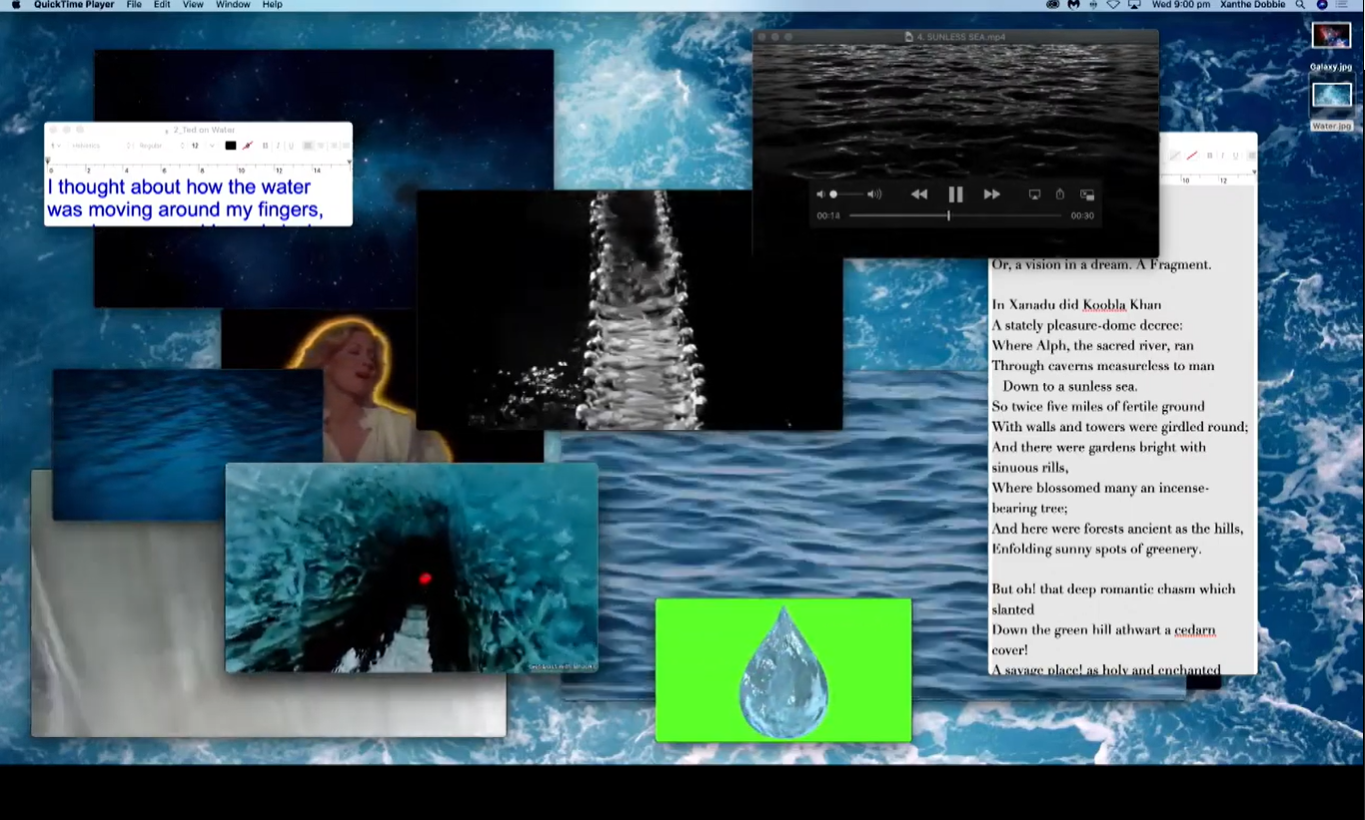This screenshot has height=820, width=1365.
Task: Toggle underline in Ted on Water window
Action: click(290, 146)
